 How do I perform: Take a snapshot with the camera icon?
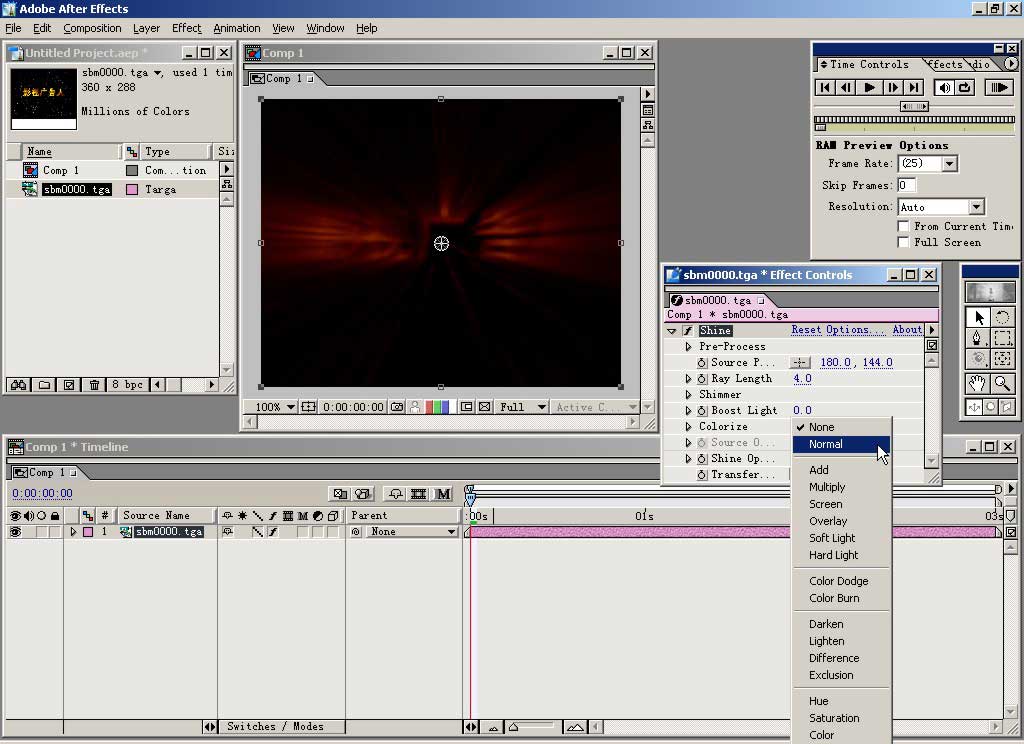point(397,407)
